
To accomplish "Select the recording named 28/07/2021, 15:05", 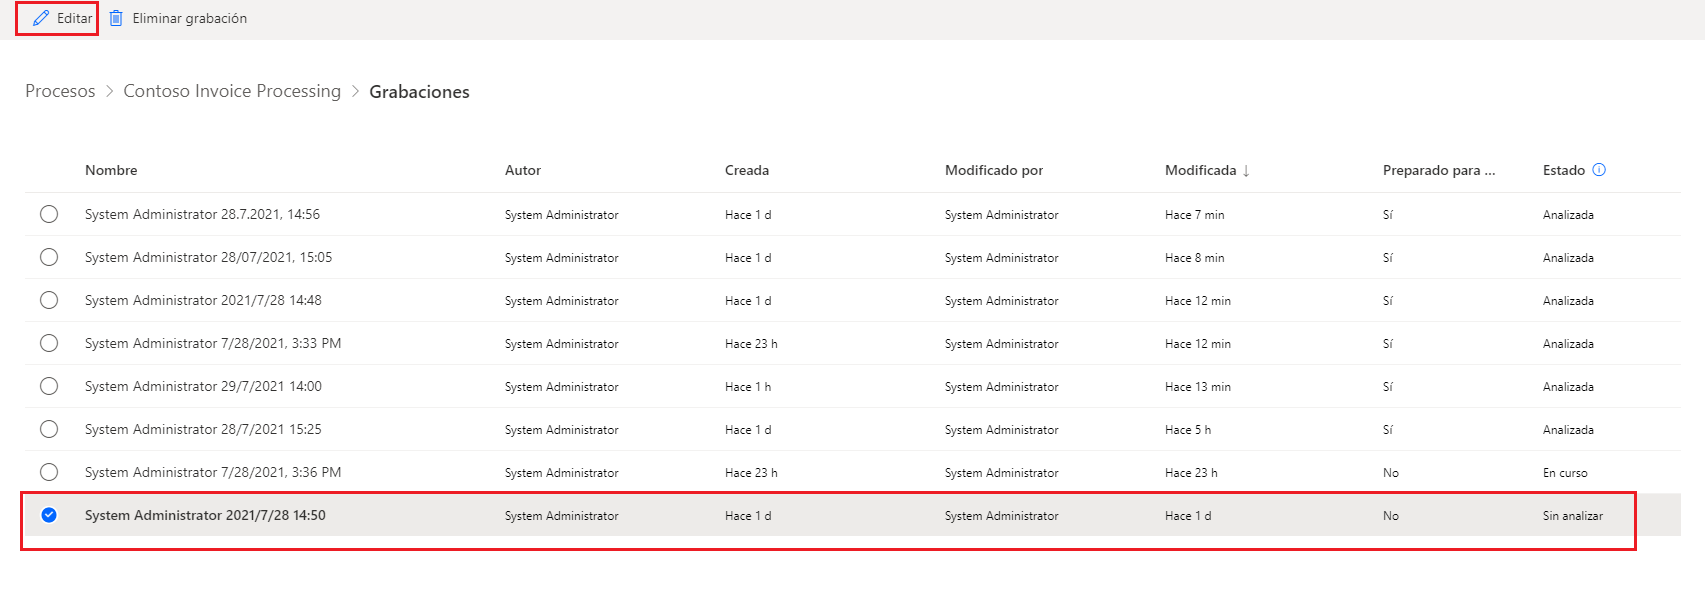I will click(49, 257).
